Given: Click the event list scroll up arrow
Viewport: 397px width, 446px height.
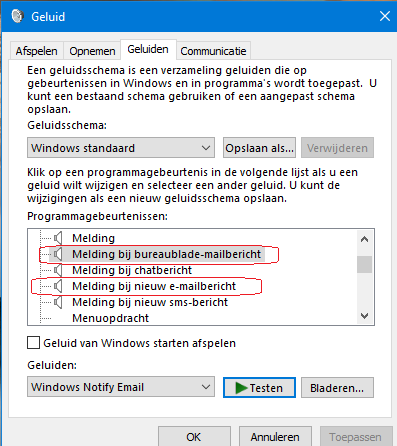Looking at the screenshot, I should [365, 239].
